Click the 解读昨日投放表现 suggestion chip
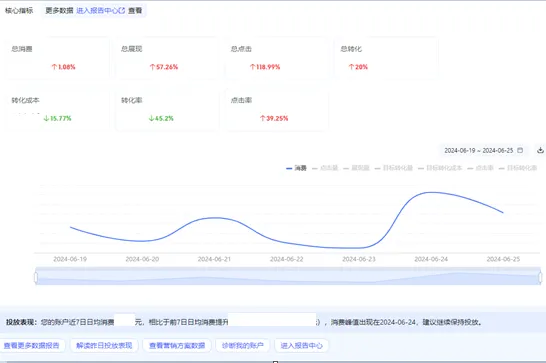Viewport: 546px width, 363px height. [104, 346]
